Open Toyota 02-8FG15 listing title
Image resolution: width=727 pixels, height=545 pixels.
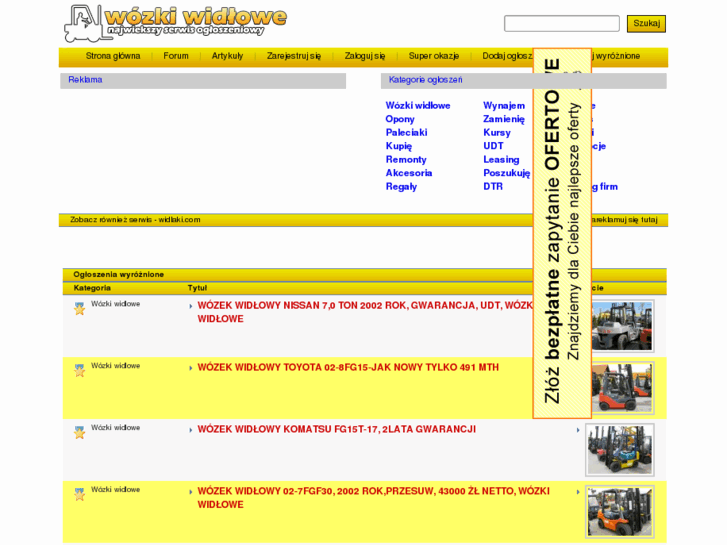pos(348,367)
